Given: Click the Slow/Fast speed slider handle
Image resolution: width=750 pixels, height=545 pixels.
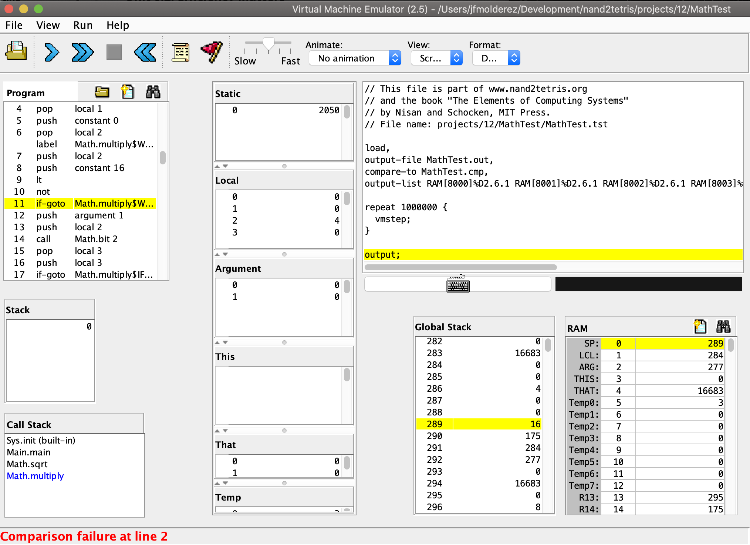Looking at the screenshot, I should tap(268, 43).
